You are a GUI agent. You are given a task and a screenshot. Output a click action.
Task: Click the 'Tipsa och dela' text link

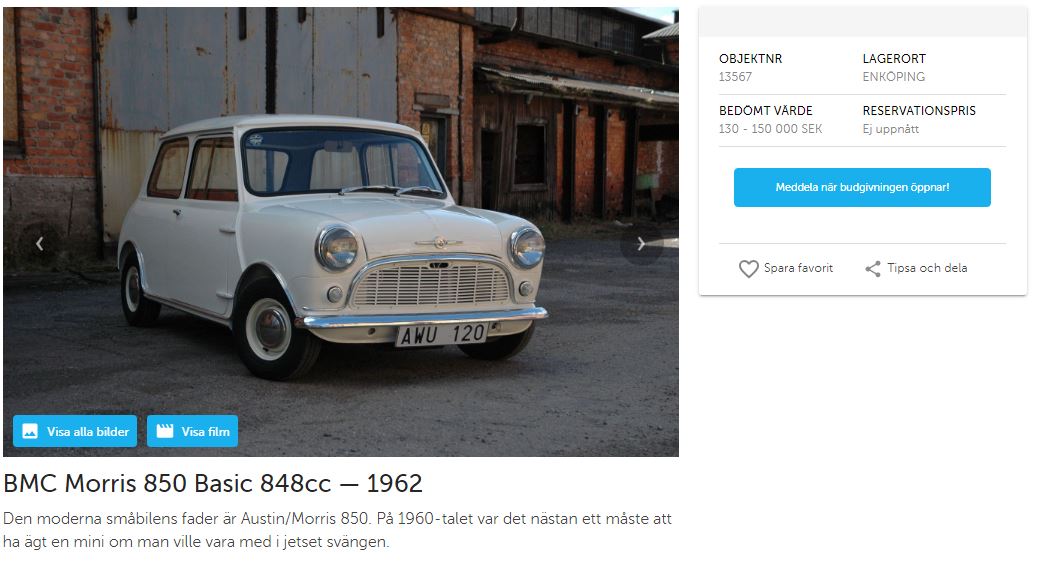[927, 268]
